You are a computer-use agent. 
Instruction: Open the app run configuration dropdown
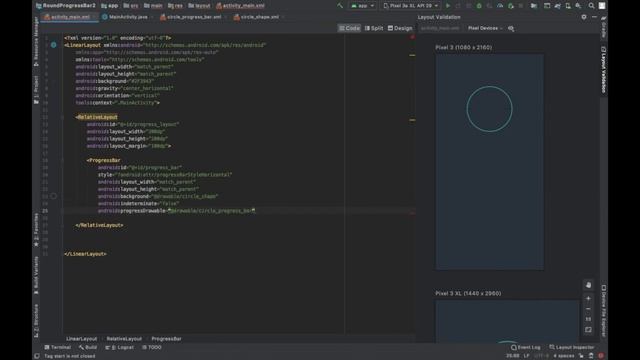tap(362, 6)
